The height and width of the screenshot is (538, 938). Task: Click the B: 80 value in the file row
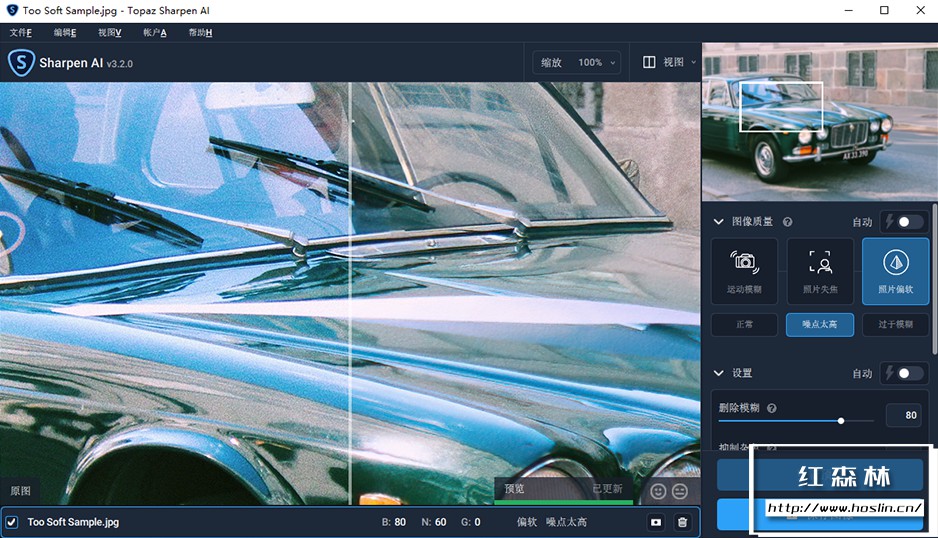pyautogui.click(x=394, y=522)
